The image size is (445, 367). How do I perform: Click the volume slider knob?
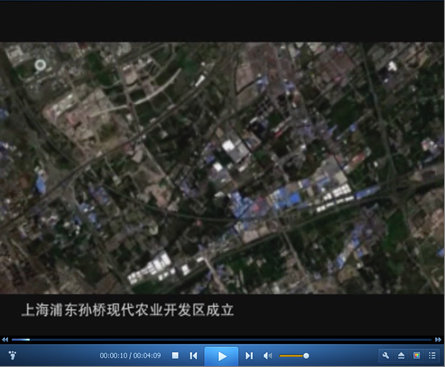[306, 356]
